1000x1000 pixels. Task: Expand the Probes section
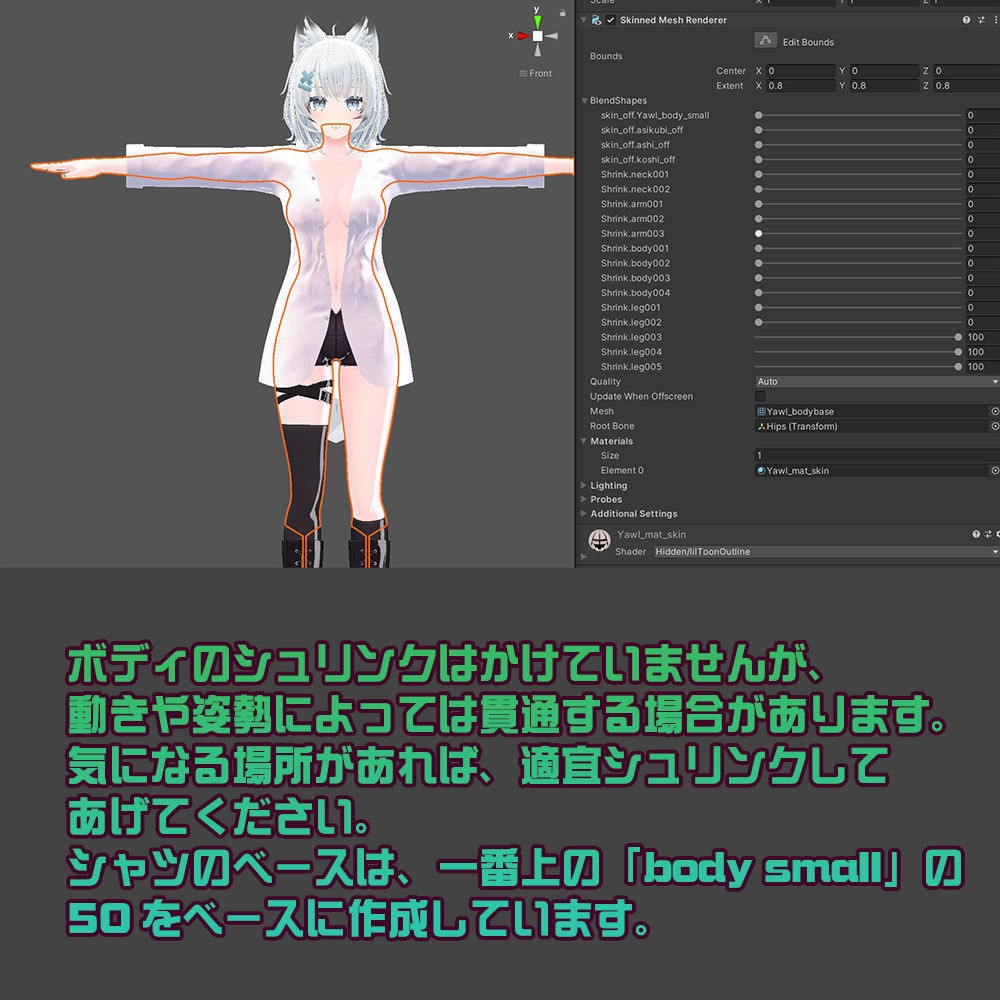point(584,499)
